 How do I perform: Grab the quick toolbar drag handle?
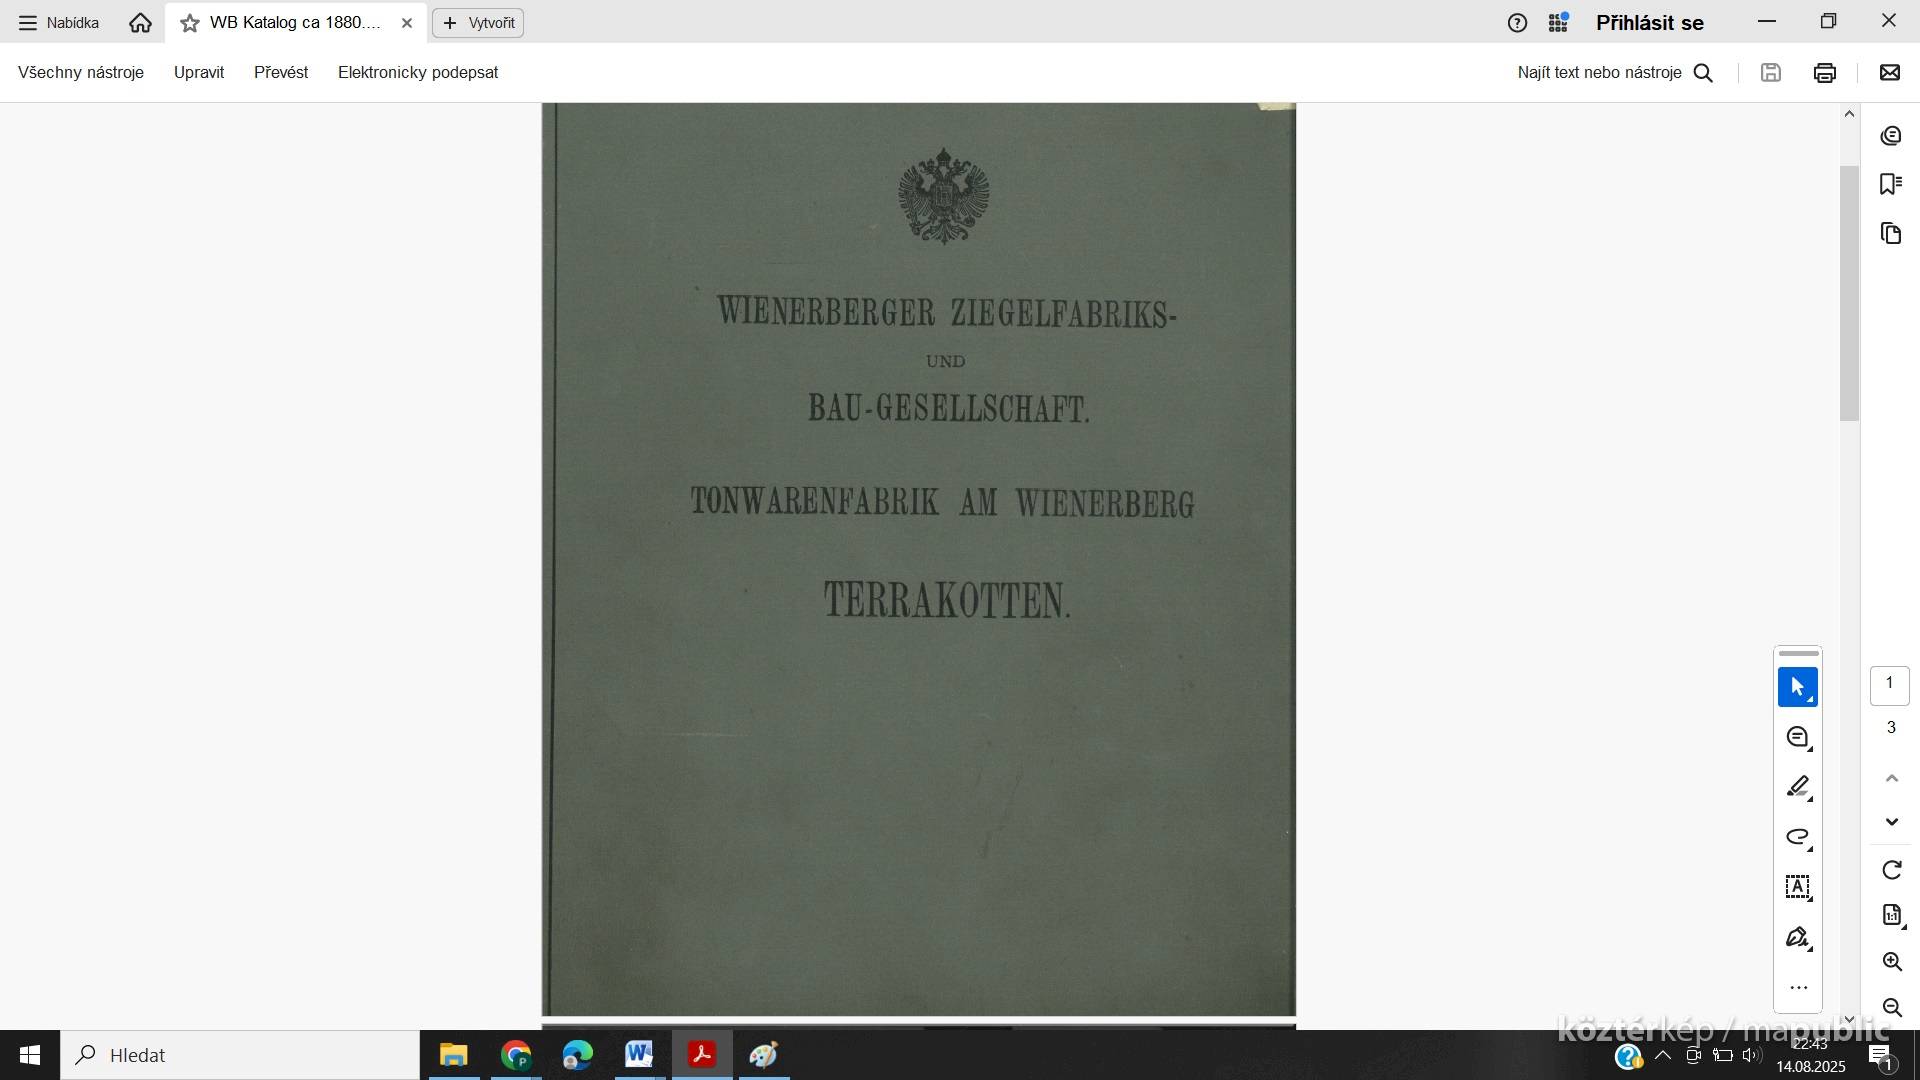pyautogui.click(x=1798, y=654)
